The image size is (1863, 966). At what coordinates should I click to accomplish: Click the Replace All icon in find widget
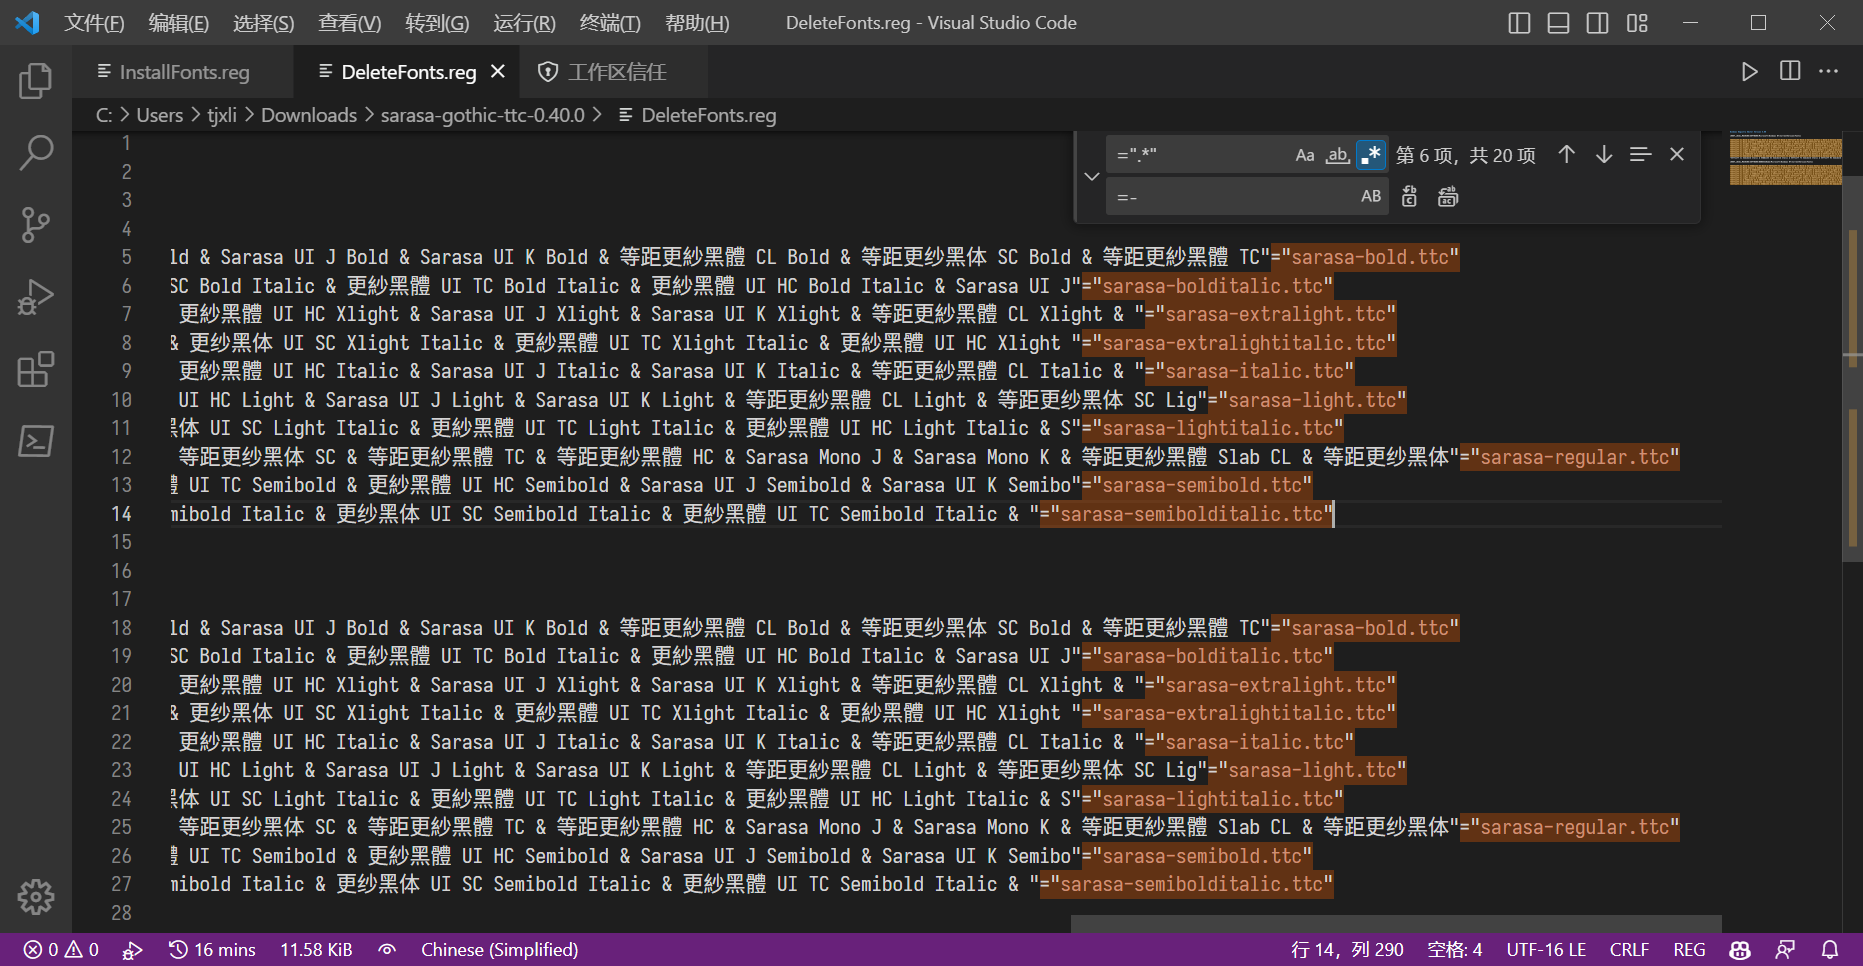pos(1447,197)
